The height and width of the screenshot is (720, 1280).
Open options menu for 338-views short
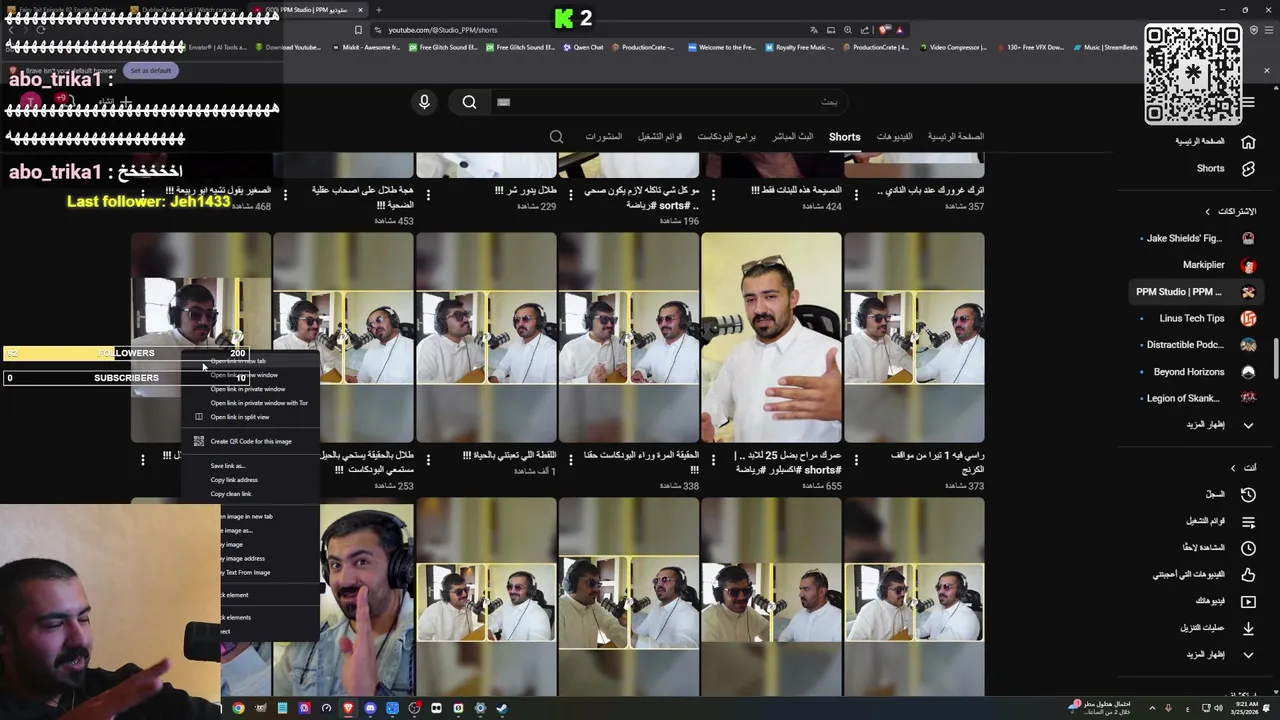tap(570, 459)
